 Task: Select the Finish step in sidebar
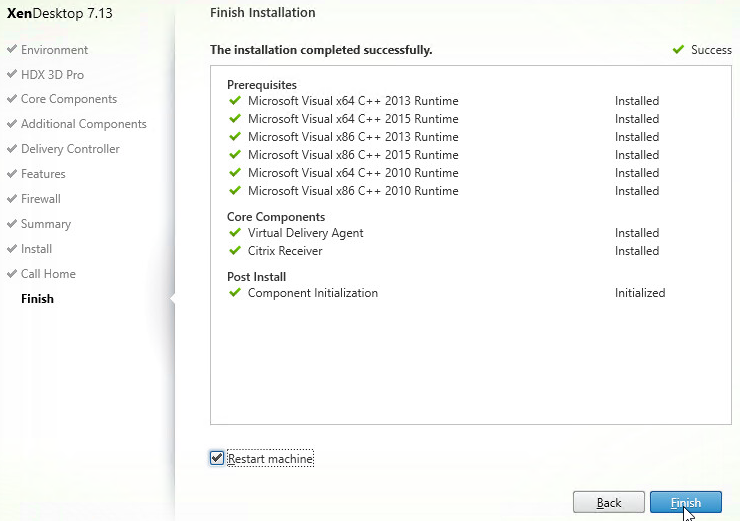(x=37, y=299)
